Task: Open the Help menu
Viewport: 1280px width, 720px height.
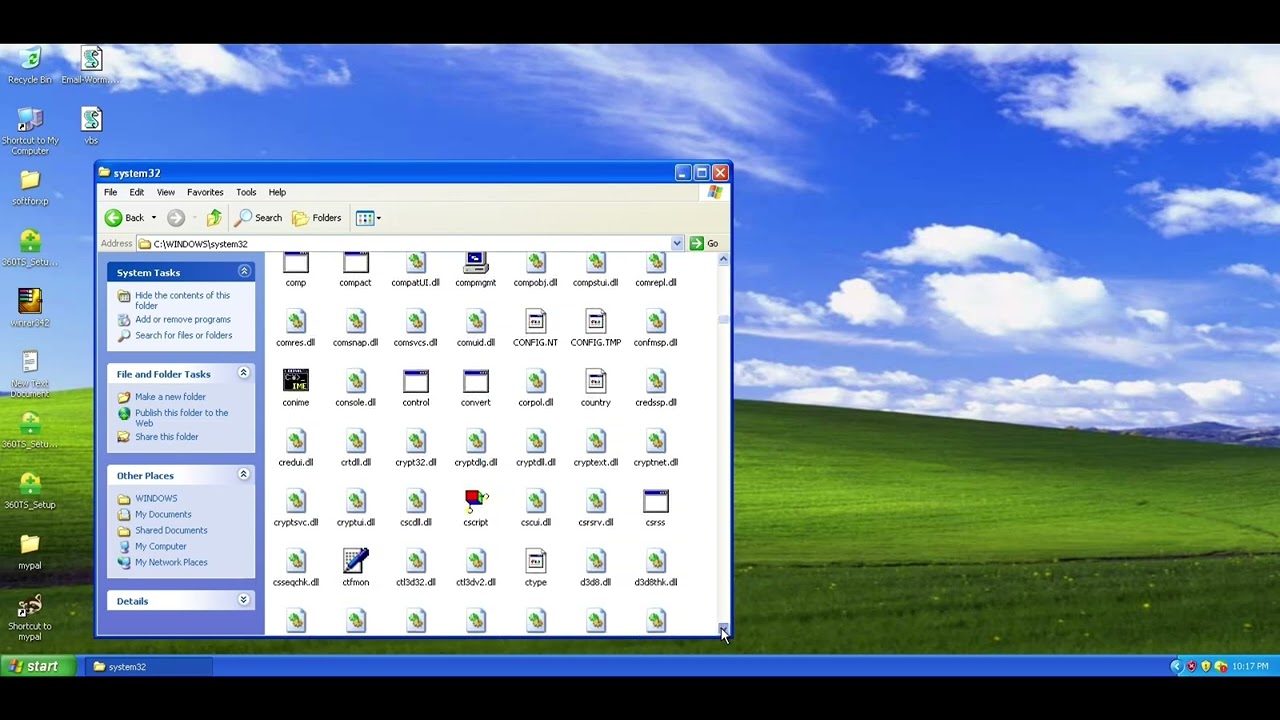Action: pyautogui.click(x=277, y=192)
